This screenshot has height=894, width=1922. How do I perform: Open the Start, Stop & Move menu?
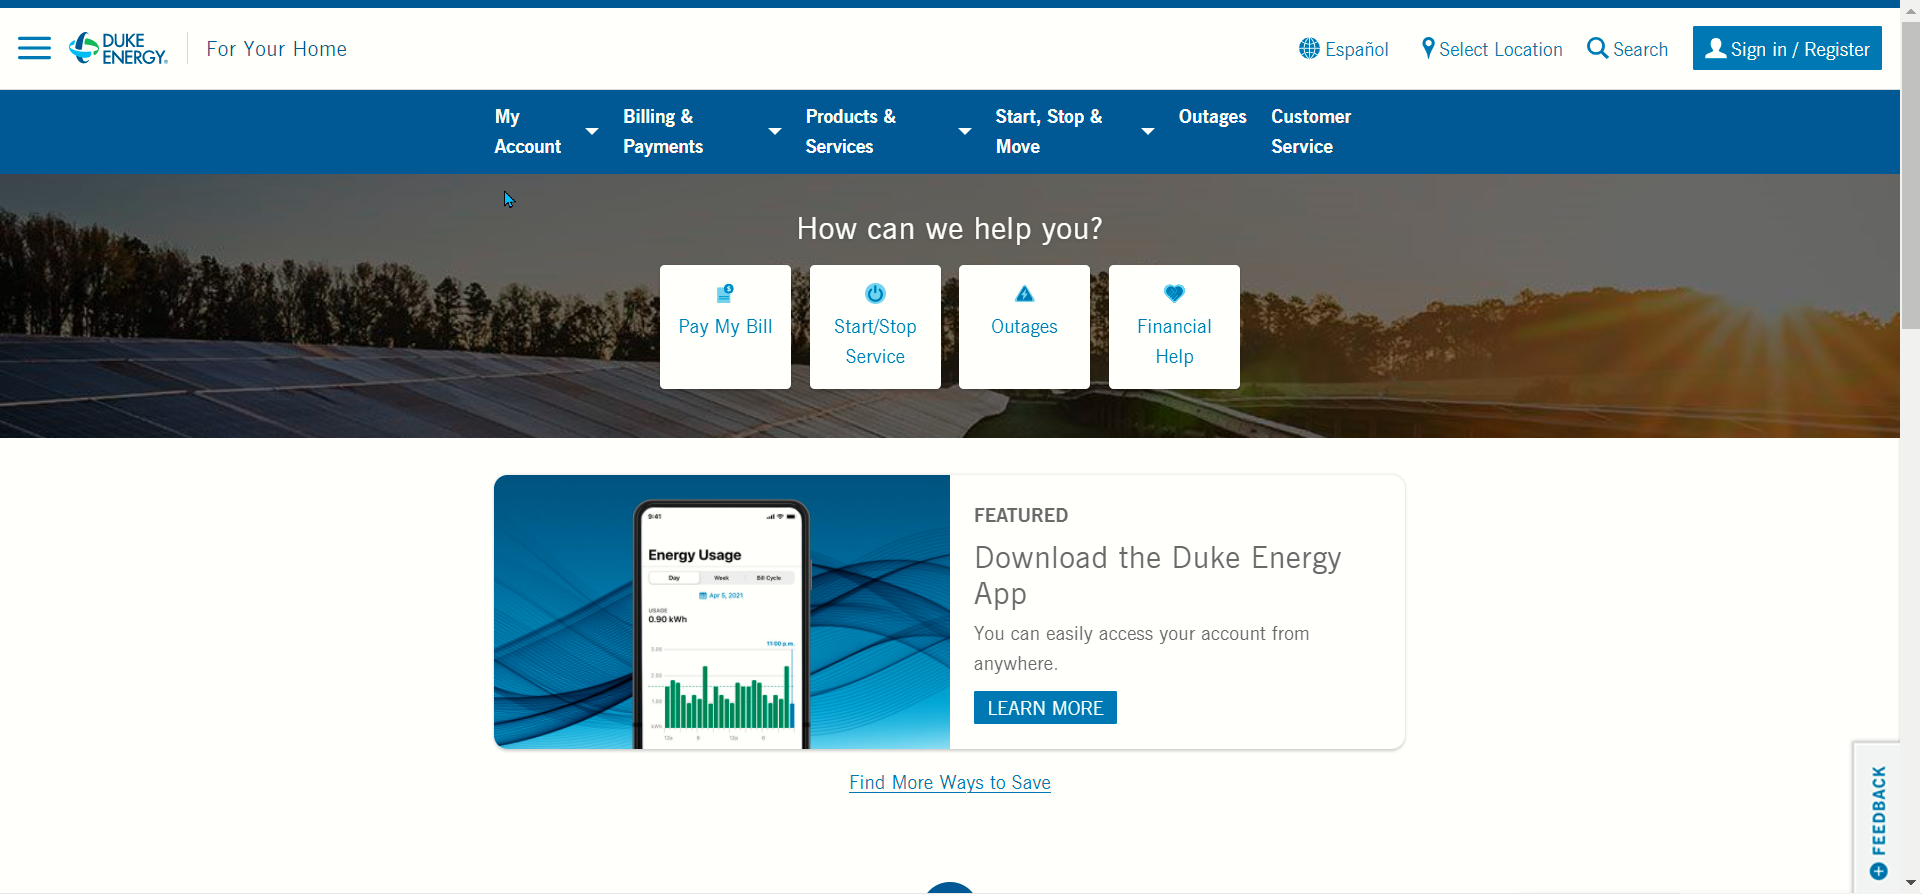1049,131
